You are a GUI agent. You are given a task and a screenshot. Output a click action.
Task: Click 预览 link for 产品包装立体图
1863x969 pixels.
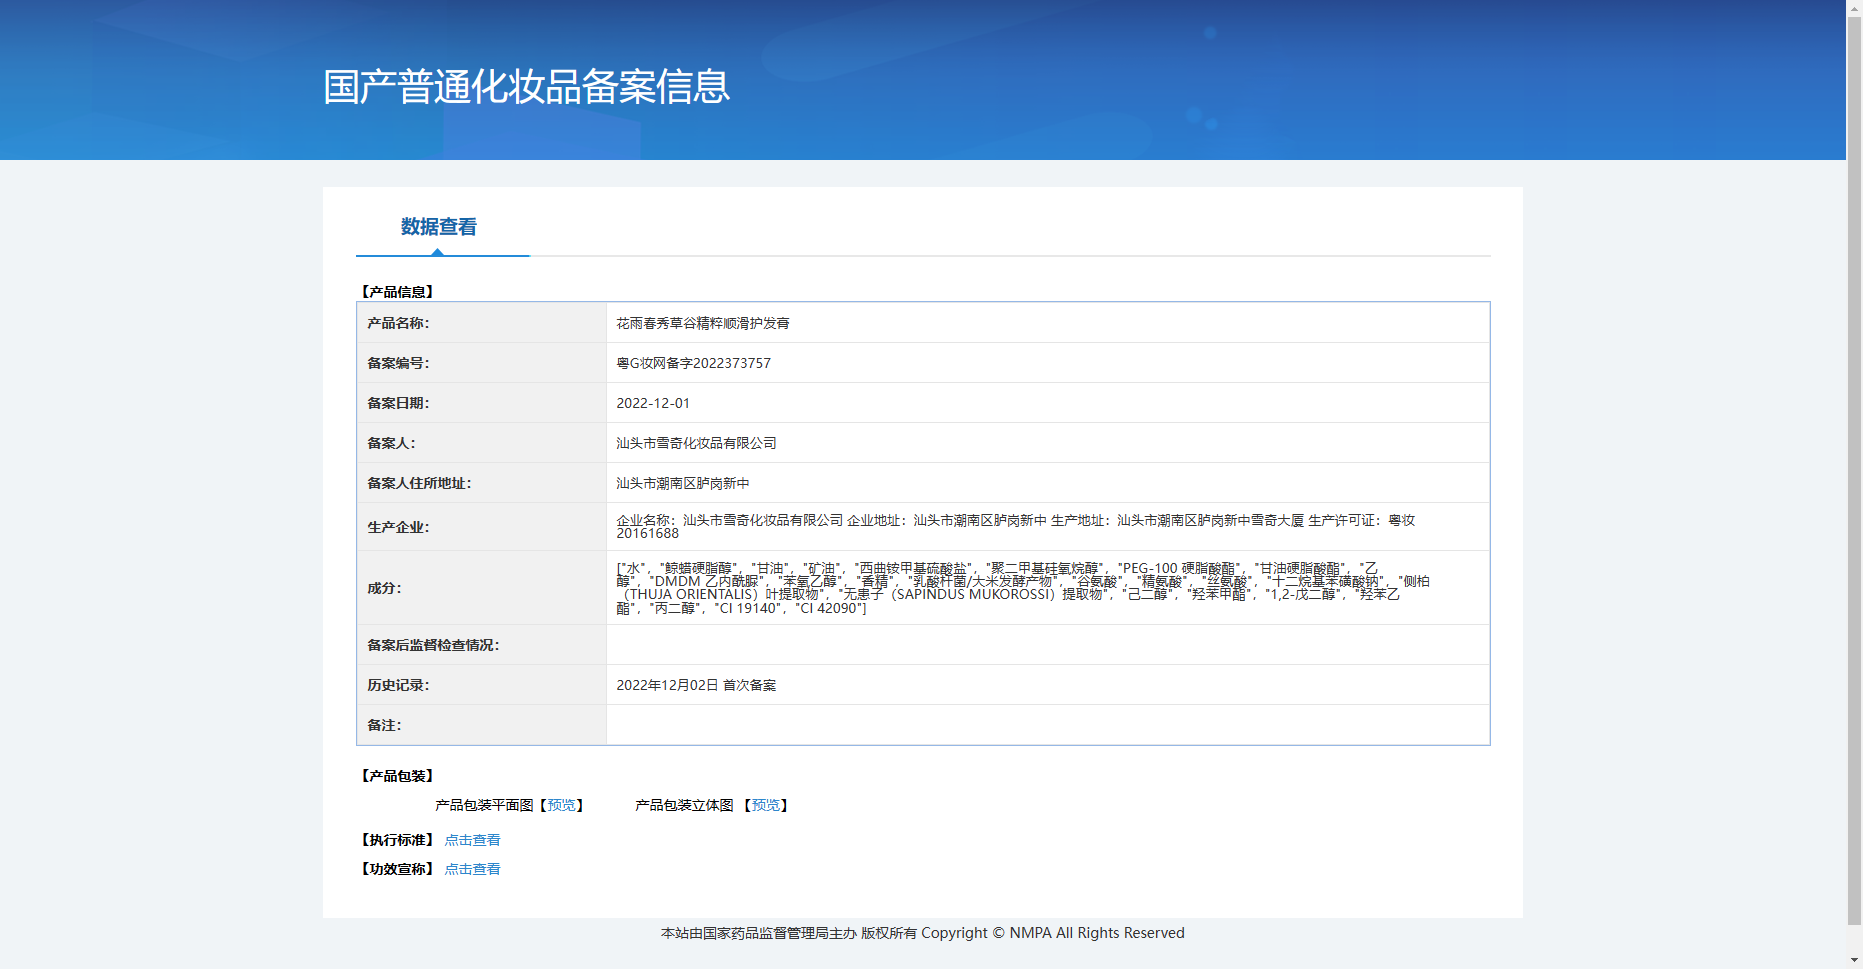(765, 805)
